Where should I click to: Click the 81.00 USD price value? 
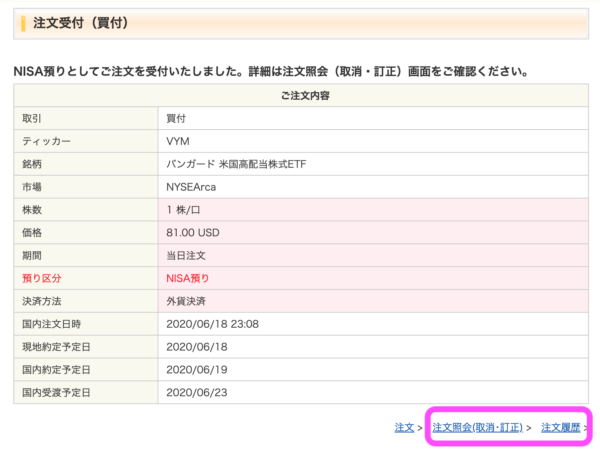[x=192, y=233]
